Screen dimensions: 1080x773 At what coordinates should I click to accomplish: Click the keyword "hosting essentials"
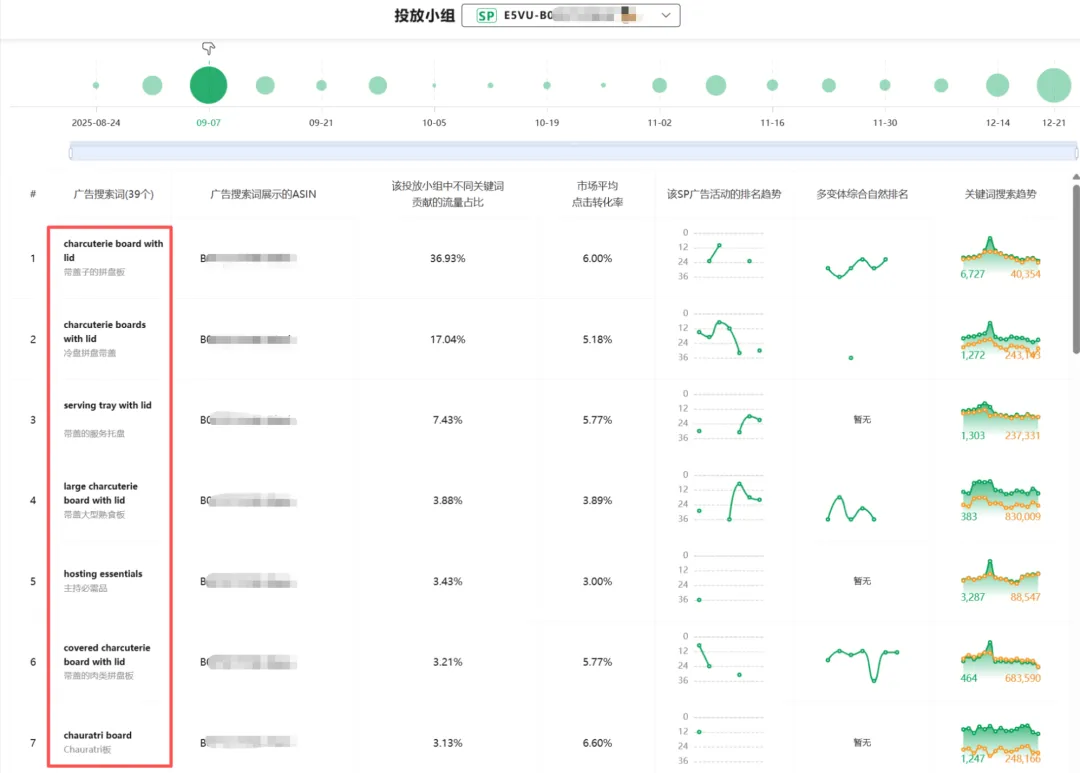(x=103, y=574)
